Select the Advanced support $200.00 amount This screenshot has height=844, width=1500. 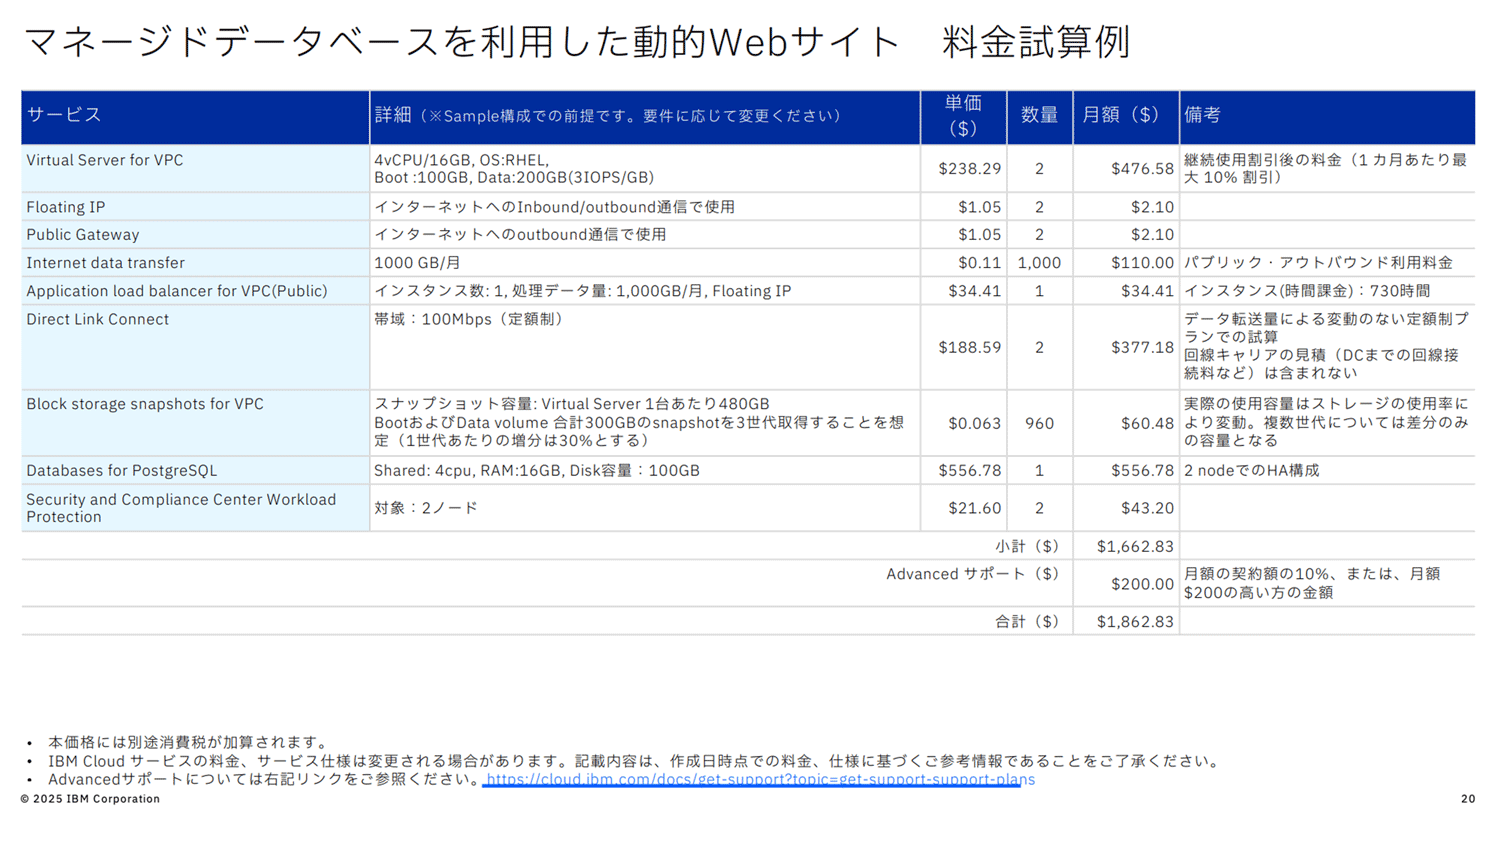(1142, 584)
